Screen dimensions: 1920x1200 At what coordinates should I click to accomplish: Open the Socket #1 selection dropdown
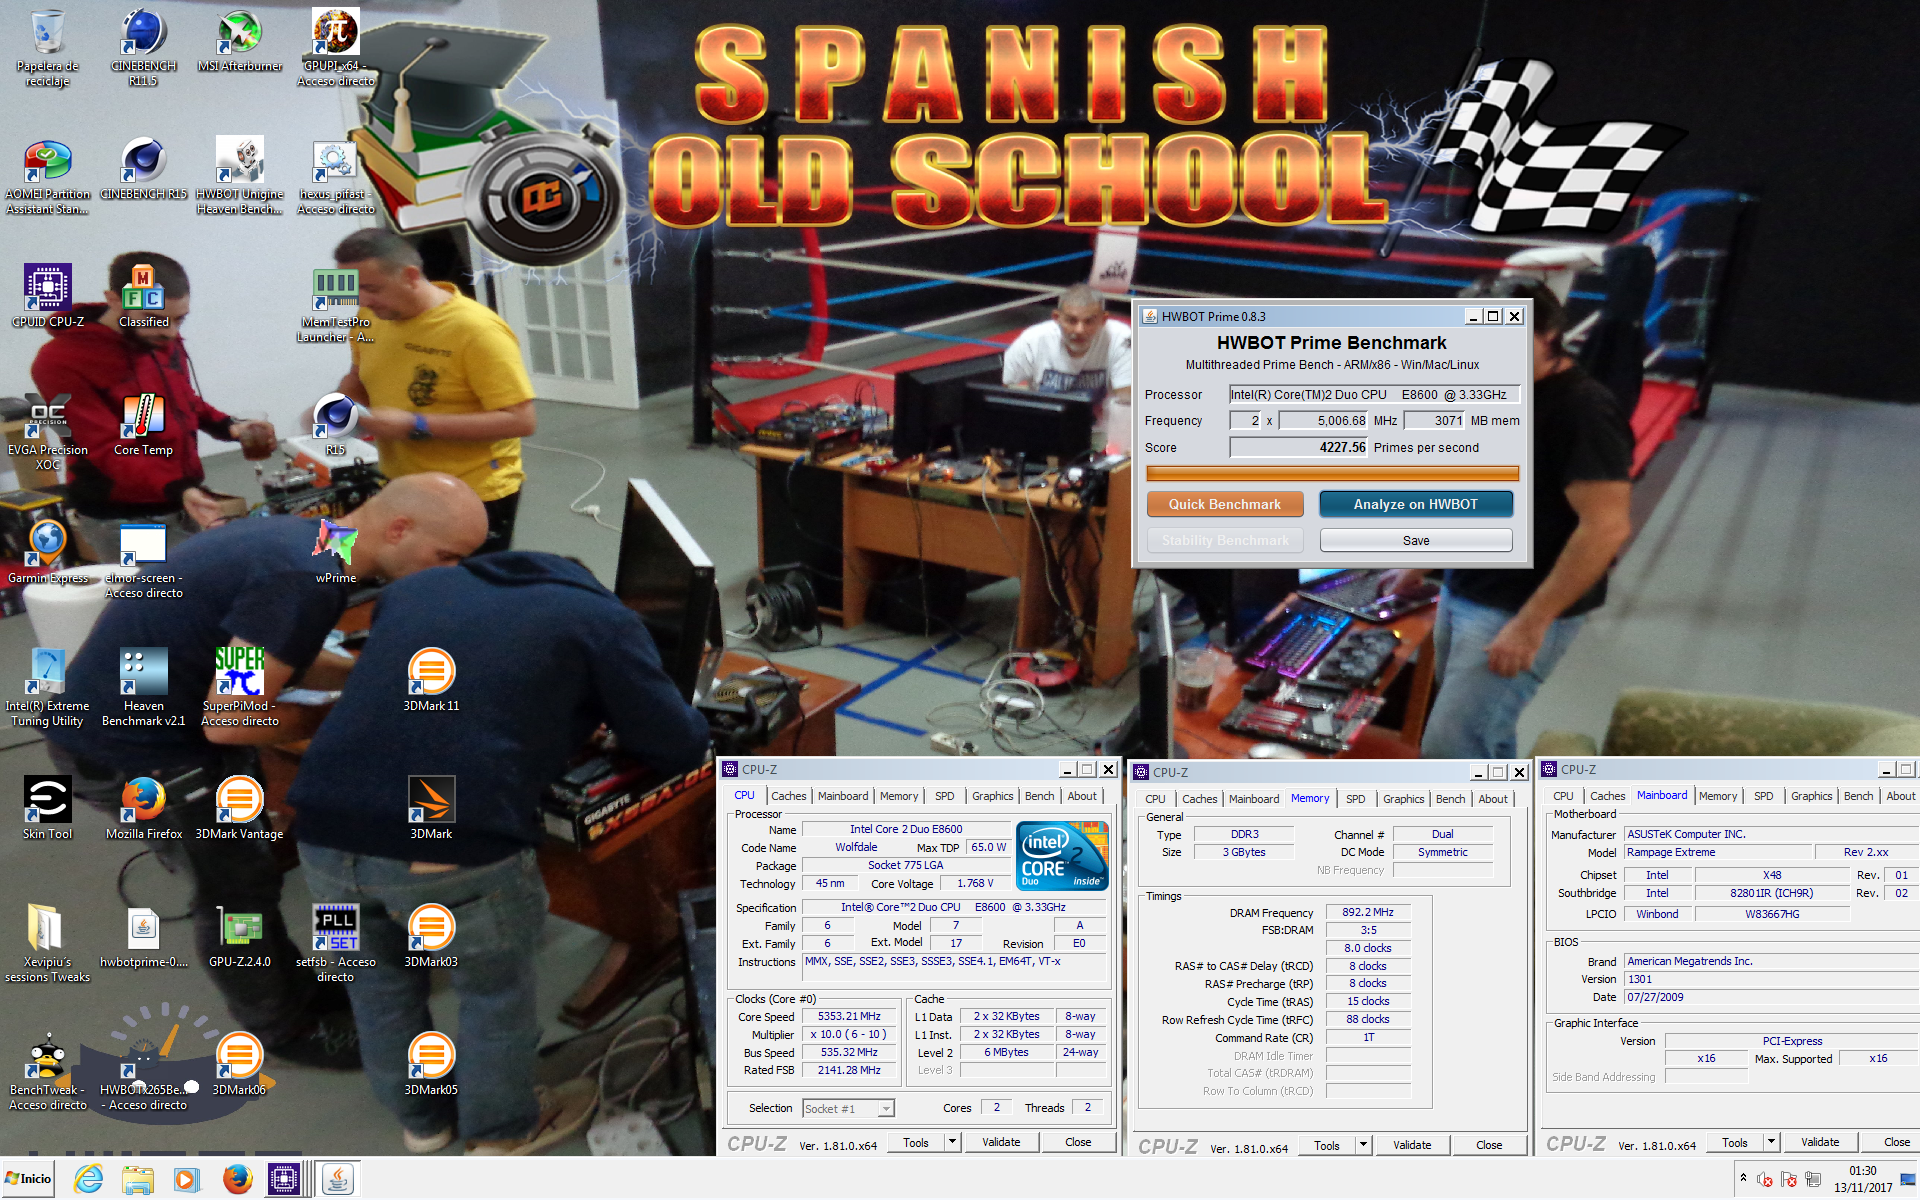(848, 1108)
